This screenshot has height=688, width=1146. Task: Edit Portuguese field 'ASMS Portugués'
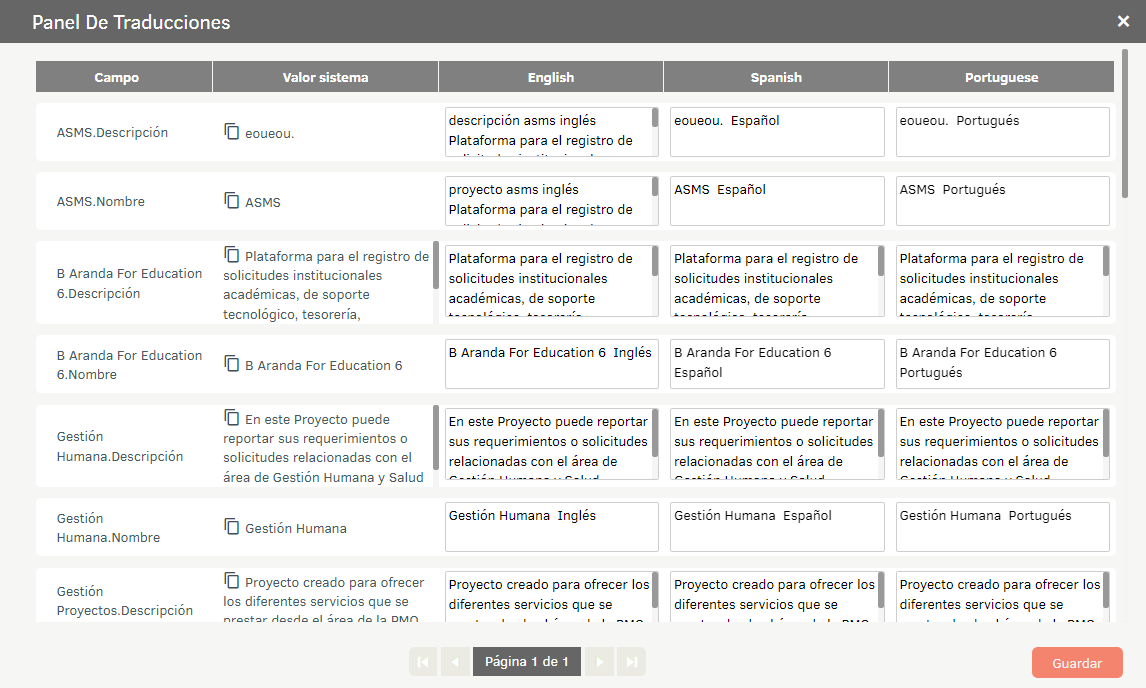point(1003,200)
